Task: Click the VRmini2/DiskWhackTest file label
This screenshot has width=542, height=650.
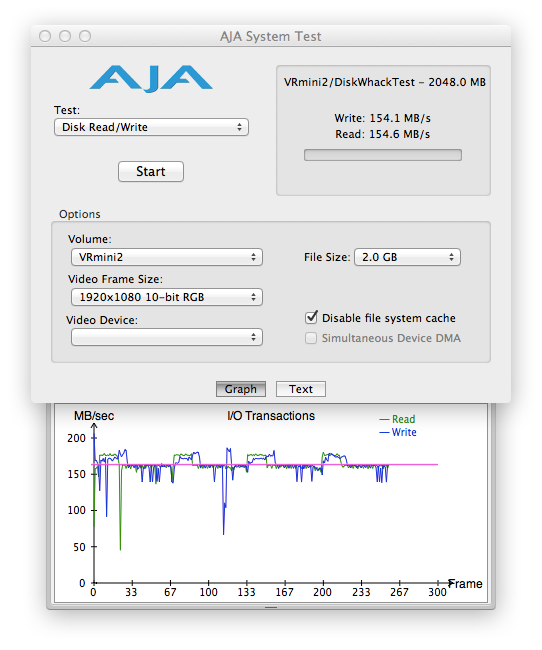Action: tap(384, 82)
